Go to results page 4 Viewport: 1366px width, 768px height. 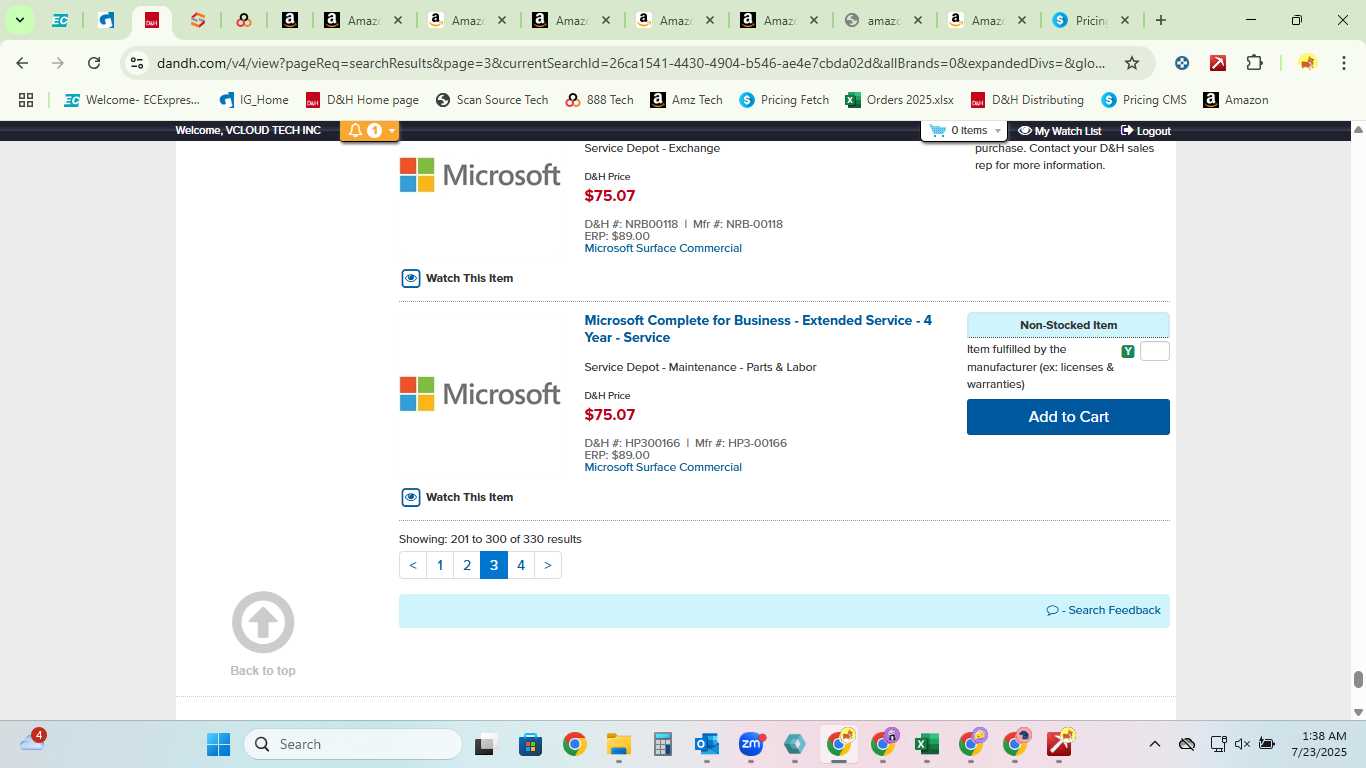click(x=521, y=565)
